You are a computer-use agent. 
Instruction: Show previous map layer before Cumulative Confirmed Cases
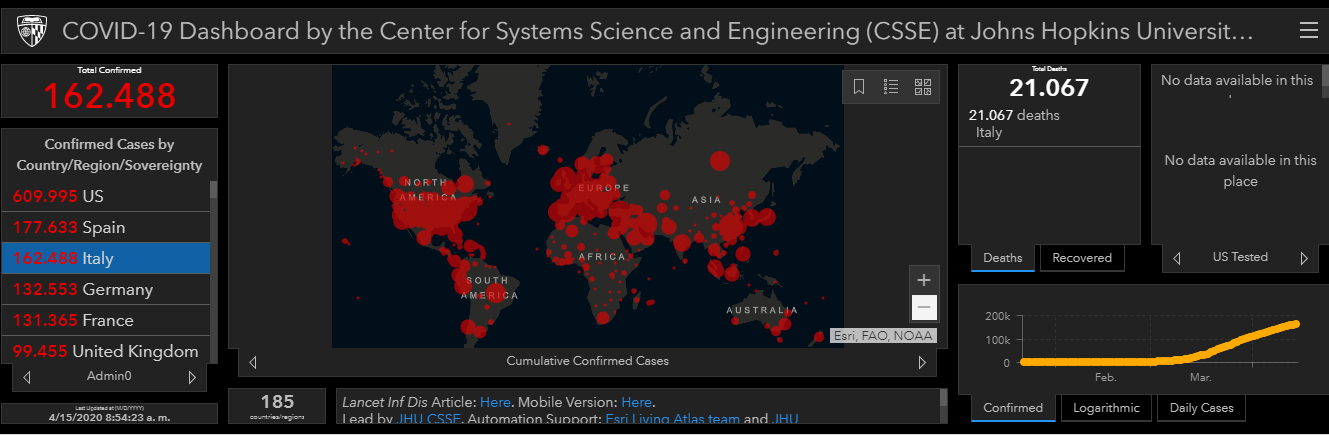click(253, 362)
